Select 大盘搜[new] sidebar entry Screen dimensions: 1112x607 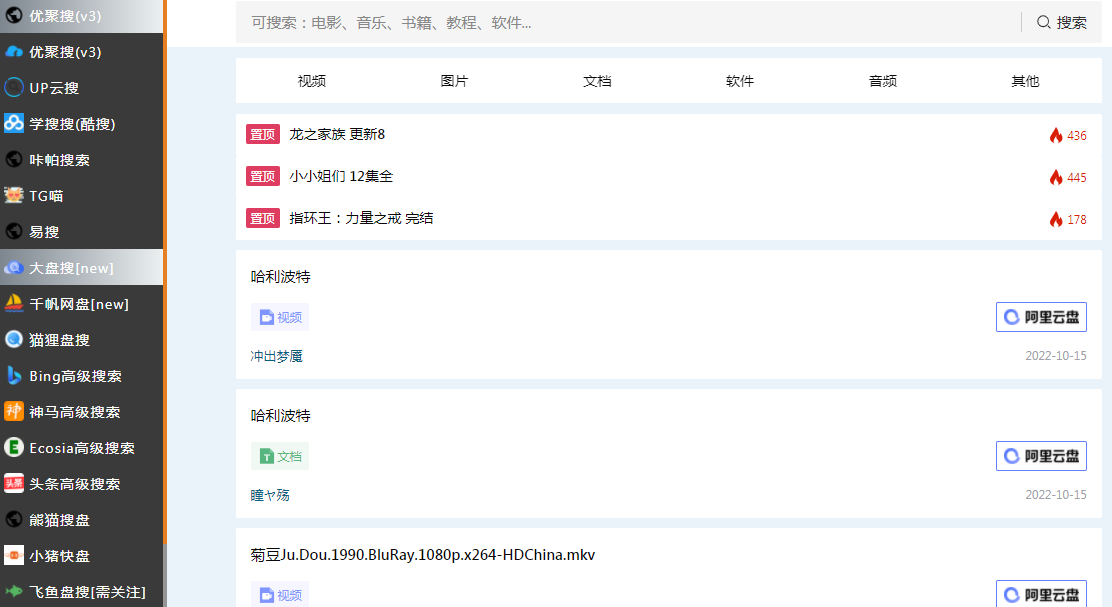(82, 268)
